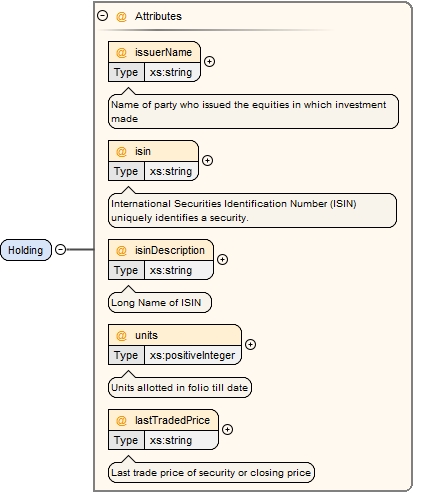Select the xs:positiveInteger type of units
Viewport: 430px width, 493px height.
pyautogui.click(x=192, y=355)
